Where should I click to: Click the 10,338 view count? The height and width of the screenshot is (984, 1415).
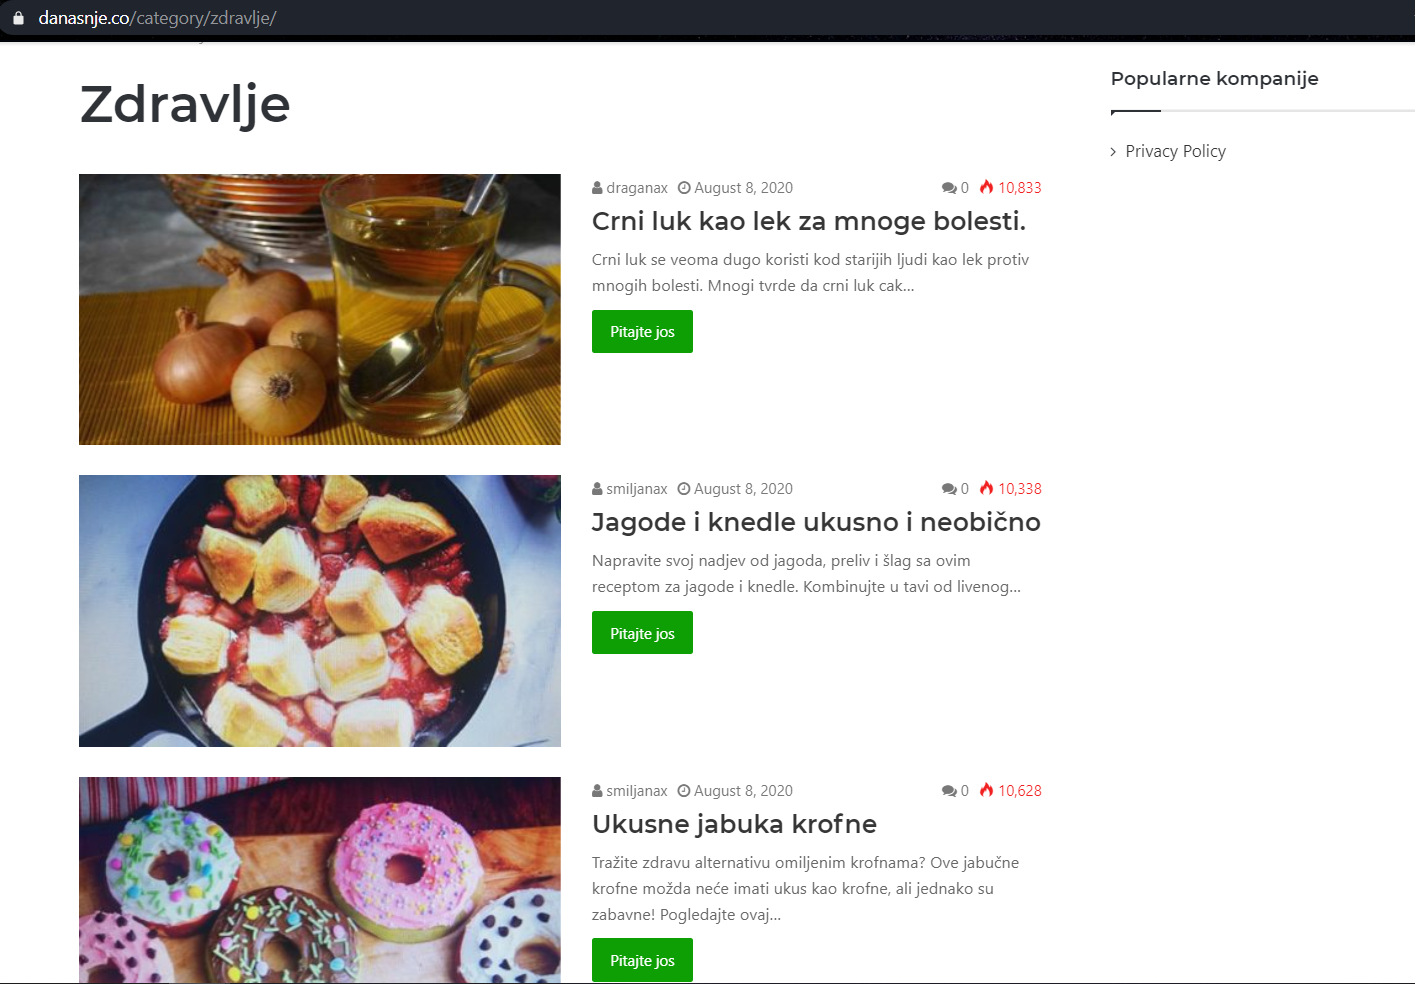[1020, 489]
